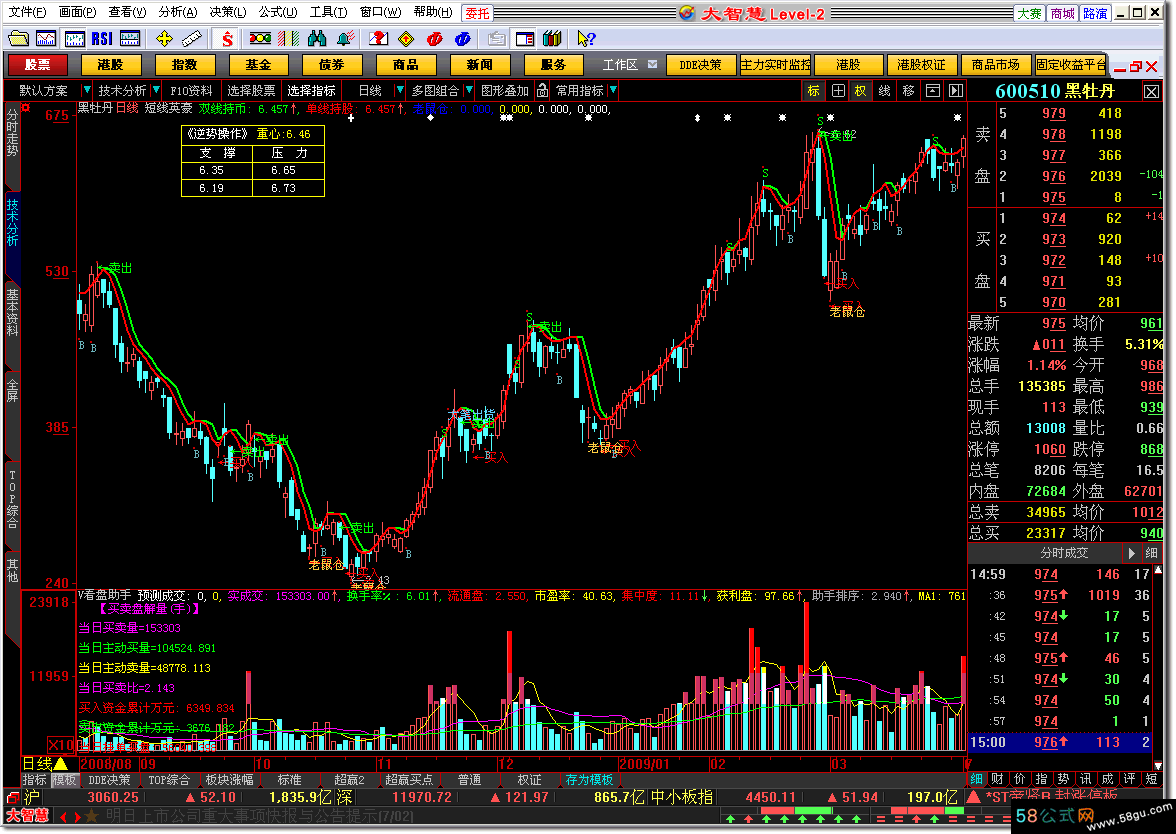Click the 商城 button in title bar
The height and width of the screenshot is (834, 1176).
(x=1062, y=13)
